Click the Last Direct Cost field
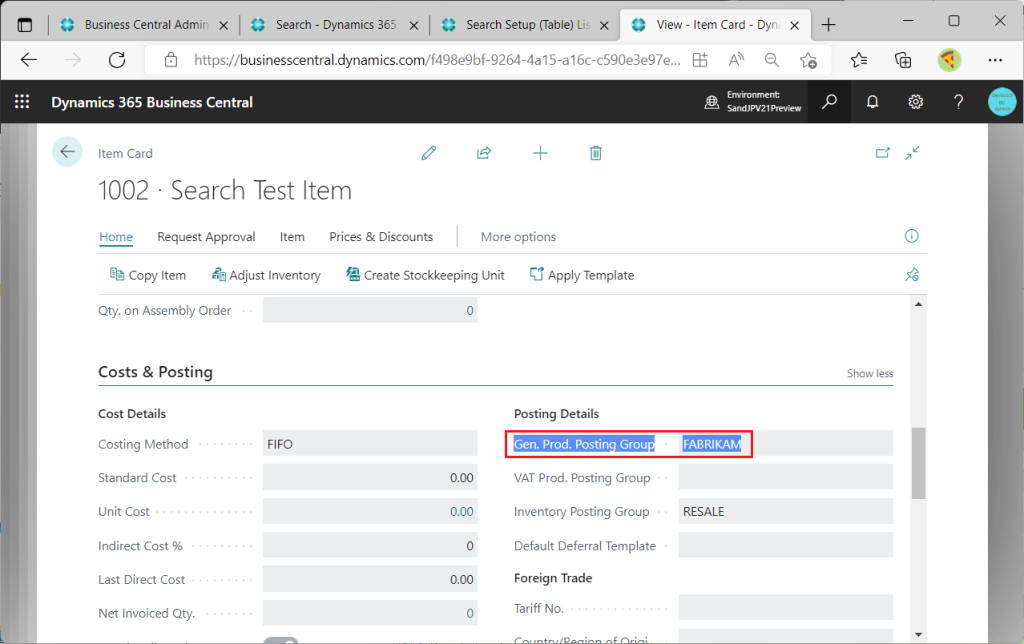 pos(370,579)
